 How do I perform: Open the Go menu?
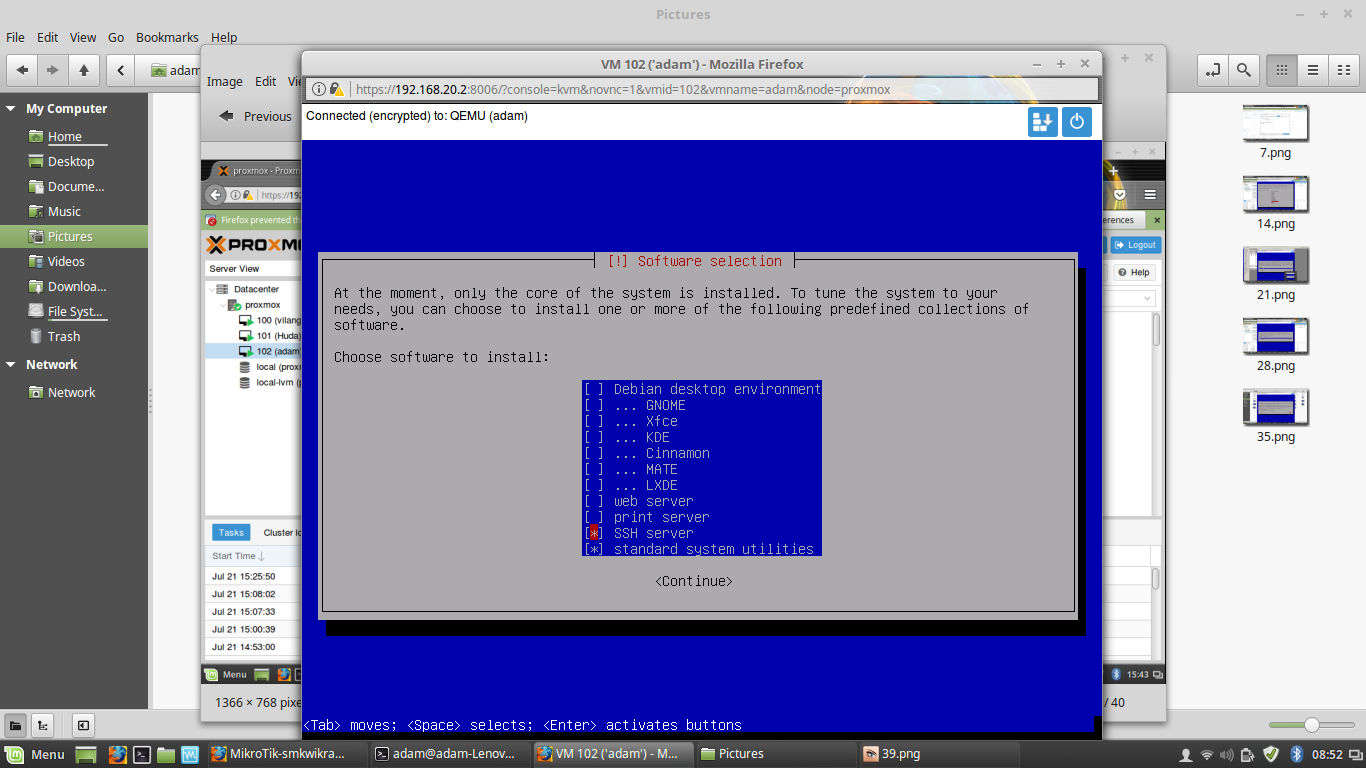click(x=116, y=37)
